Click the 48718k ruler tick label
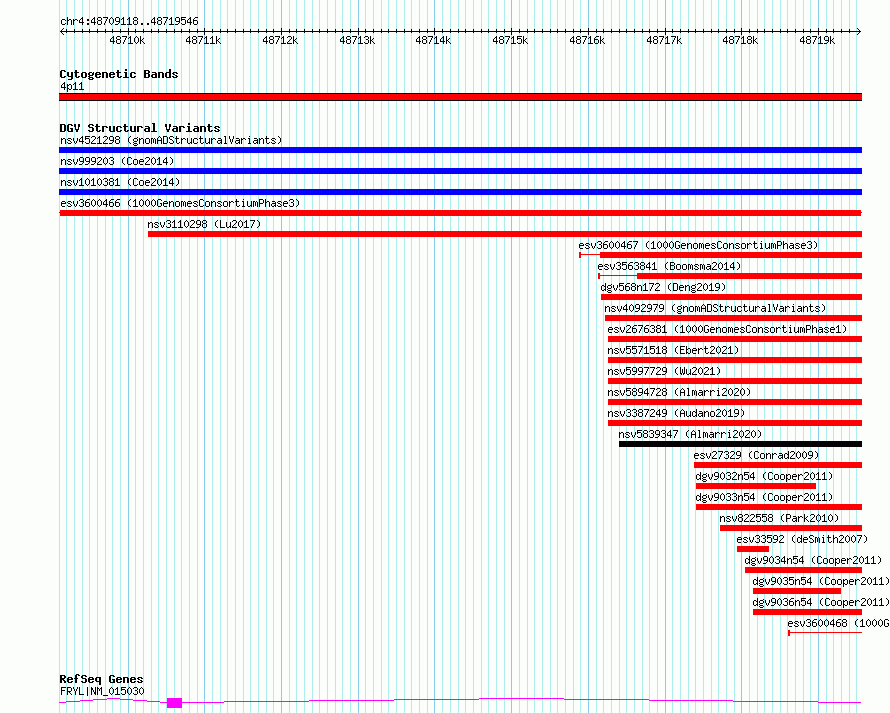Viewport: 890px width, 713px height. (x=740, y=40)
